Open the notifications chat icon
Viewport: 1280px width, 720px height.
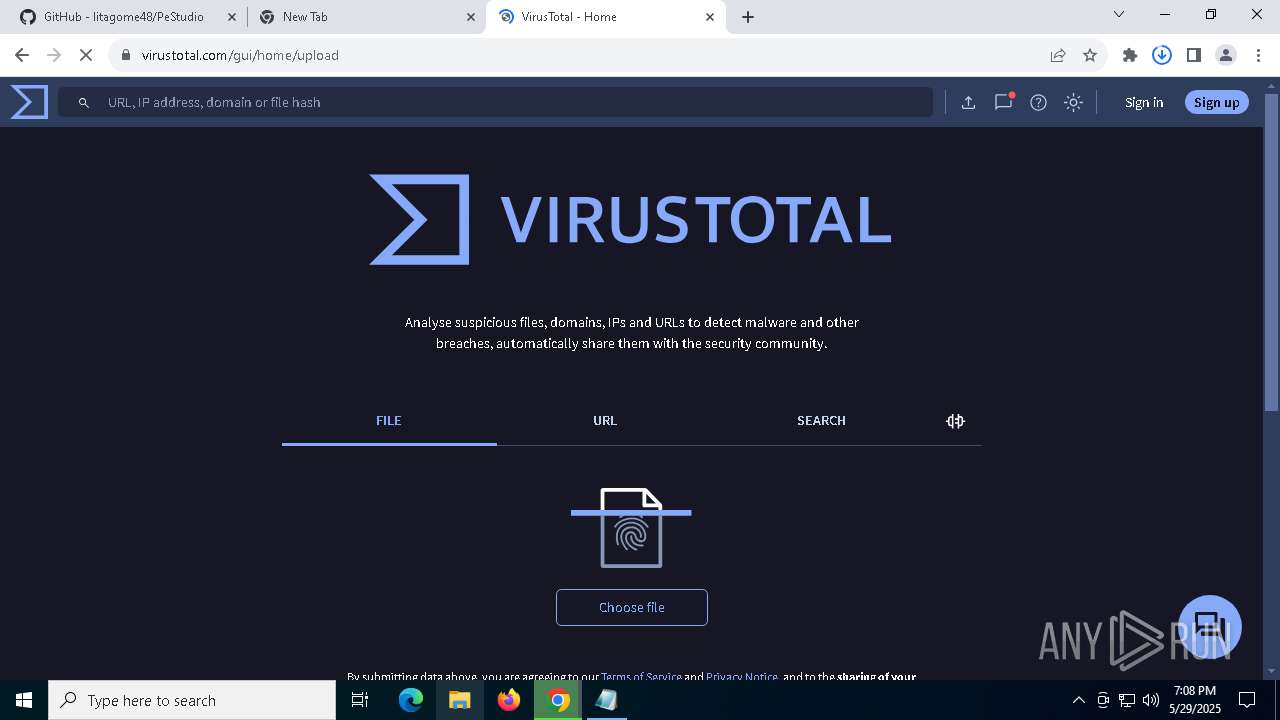tap(1003, 102)
